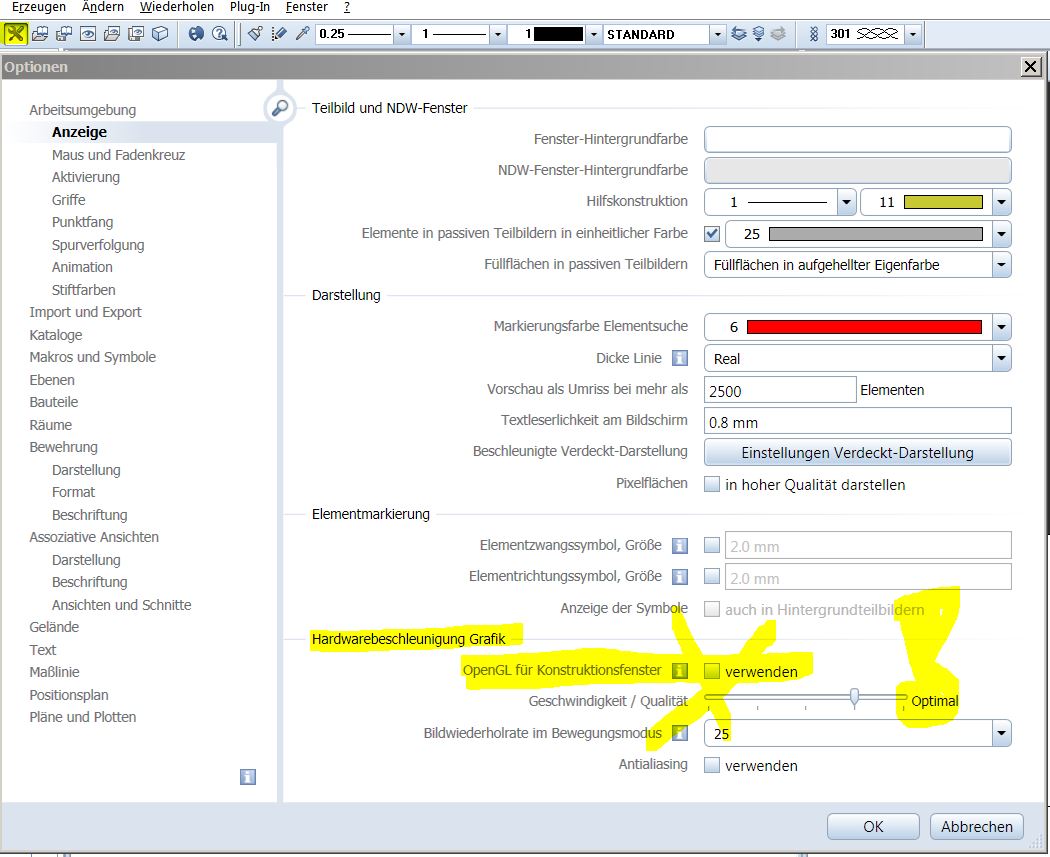The height and width of the screenshot is (857, 1050).
Task: Expand Bildwiederholrate im Bewegungsmodus dropdown
Action: click(1001, 734)
